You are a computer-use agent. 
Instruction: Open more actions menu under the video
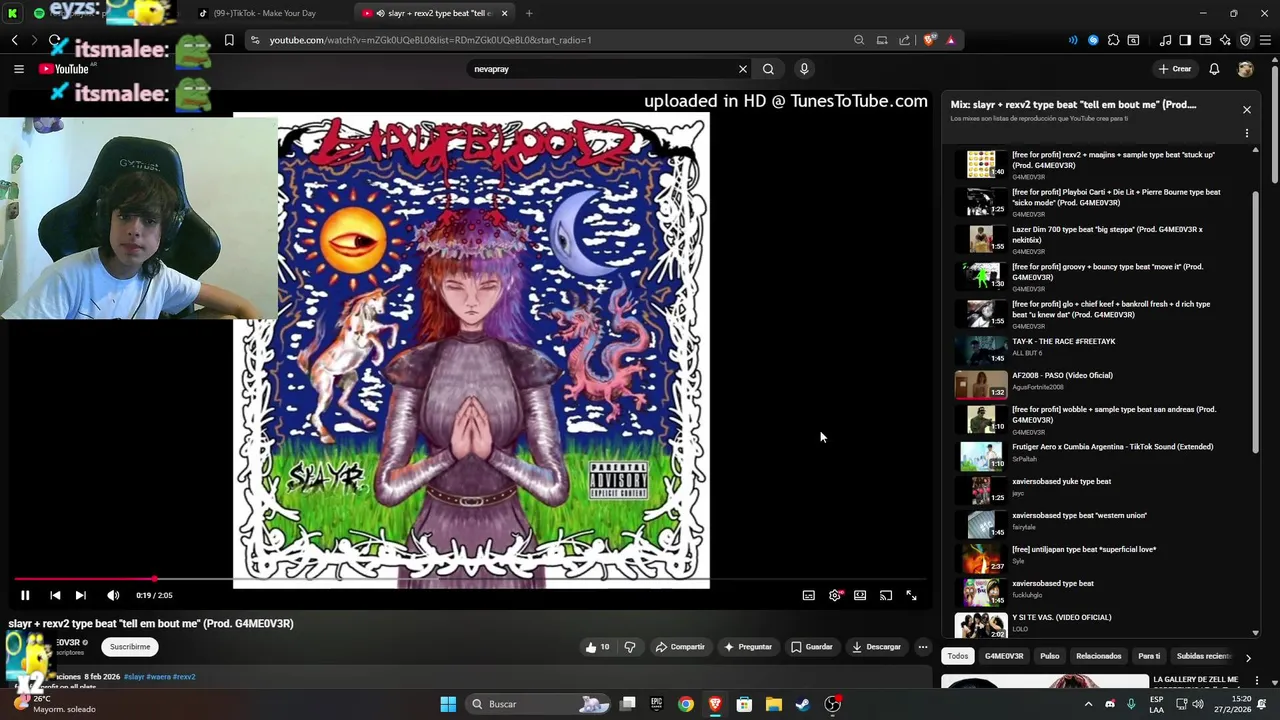pos(923,647)
